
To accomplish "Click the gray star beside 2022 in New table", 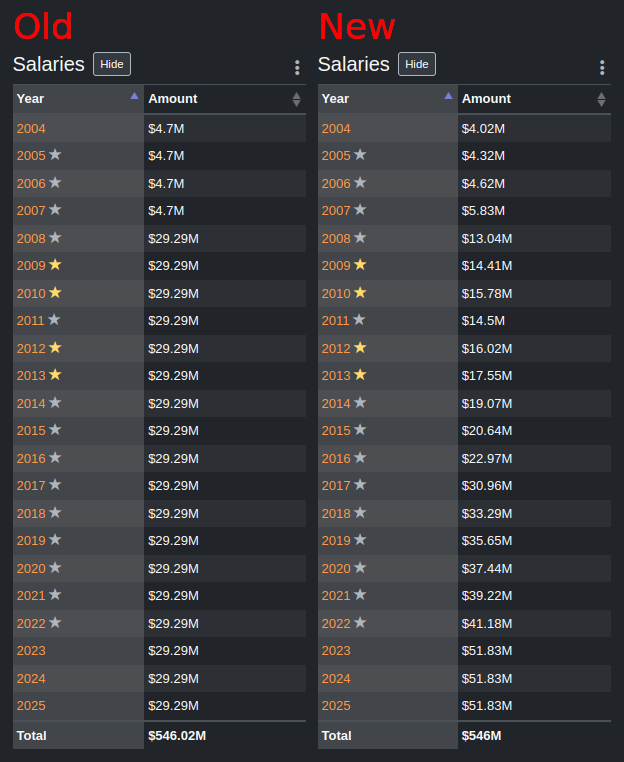I will click(x=360, y=623).
